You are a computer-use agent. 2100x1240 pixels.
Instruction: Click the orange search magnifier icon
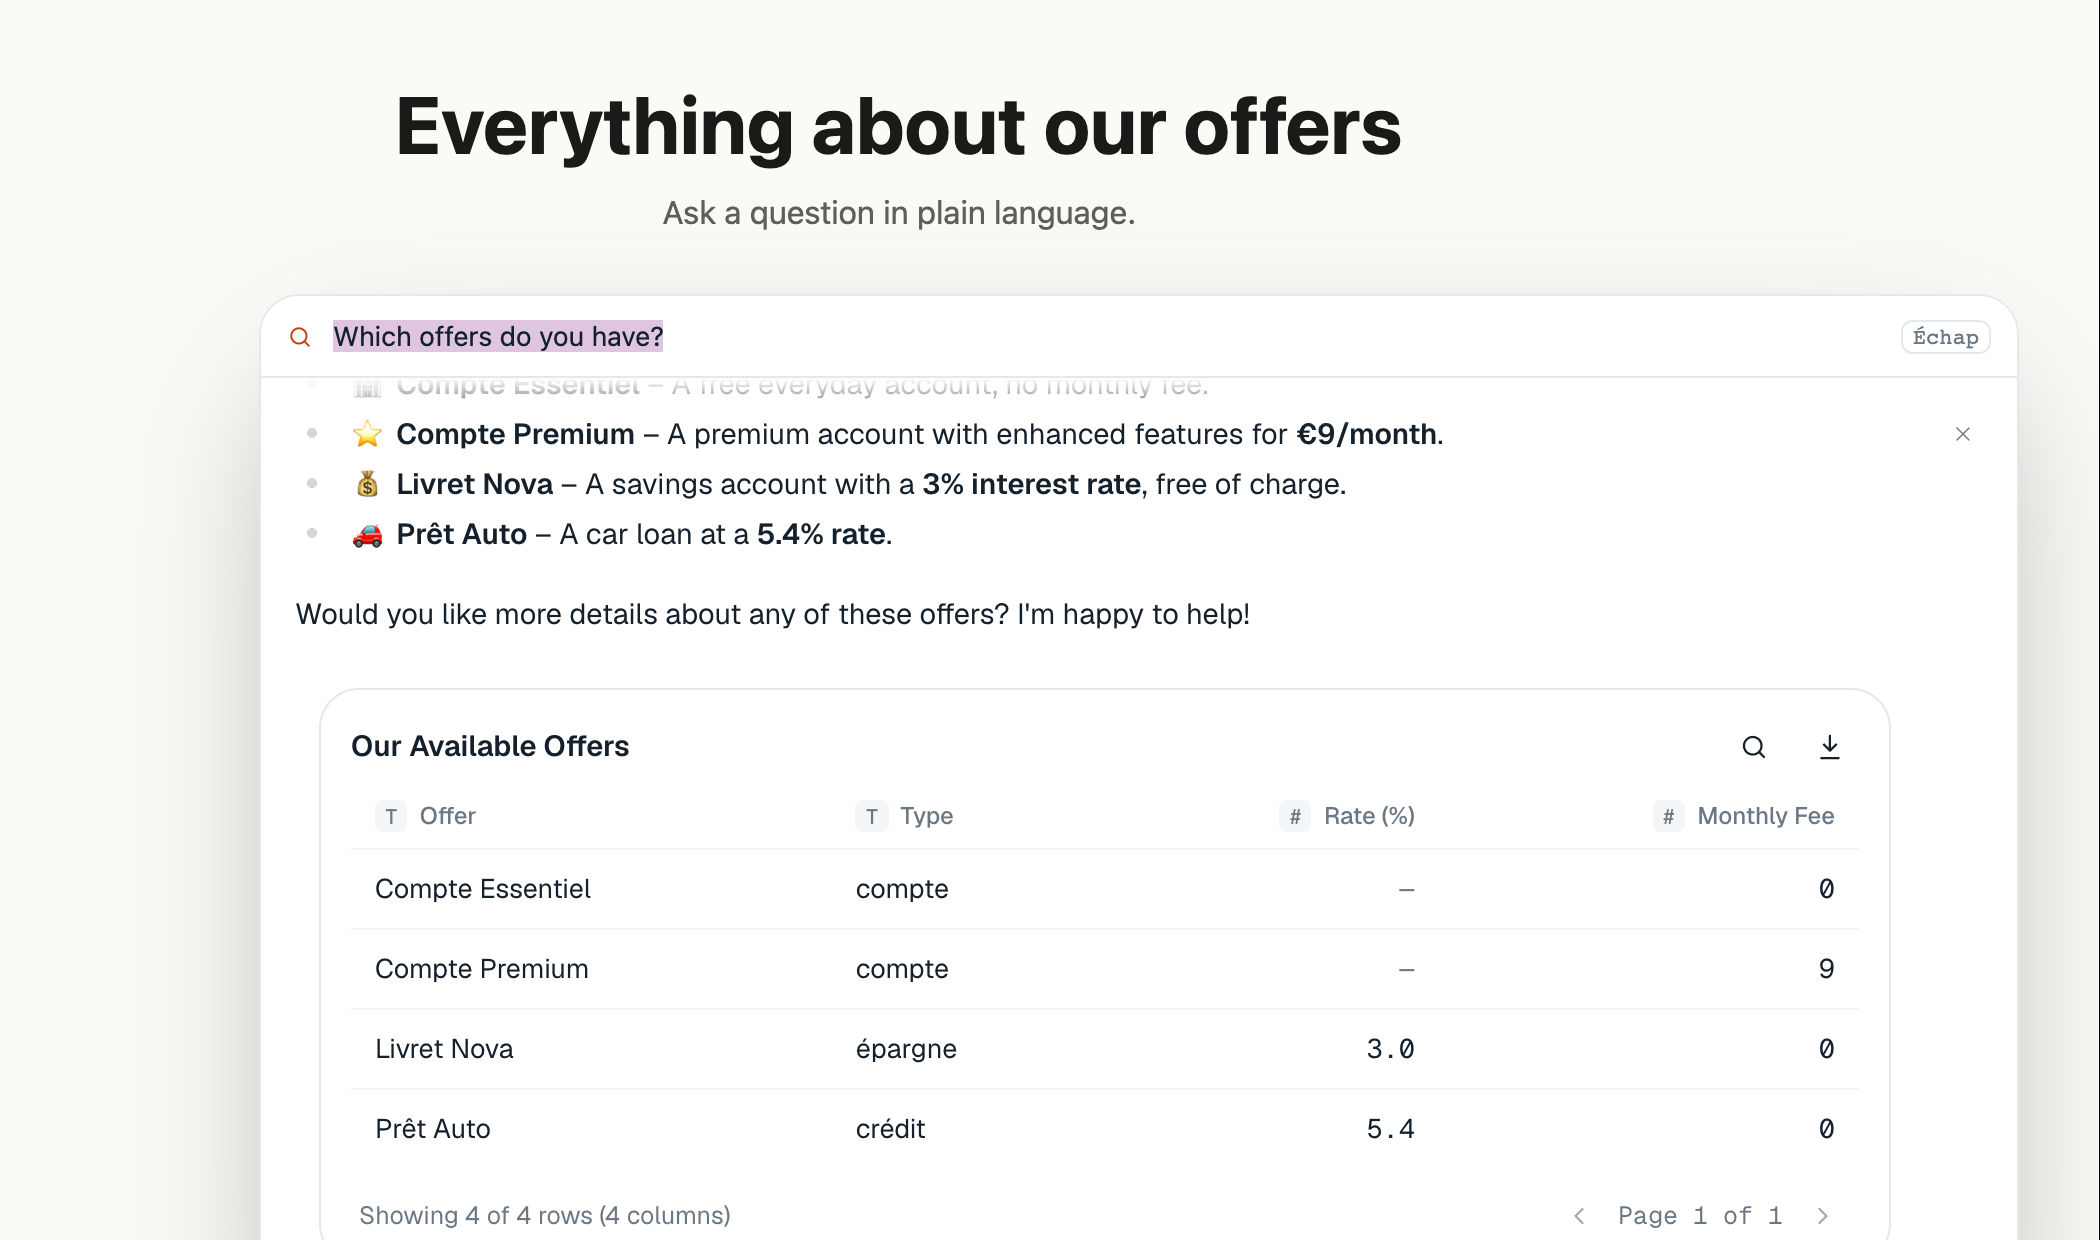(x=300, y=337)
